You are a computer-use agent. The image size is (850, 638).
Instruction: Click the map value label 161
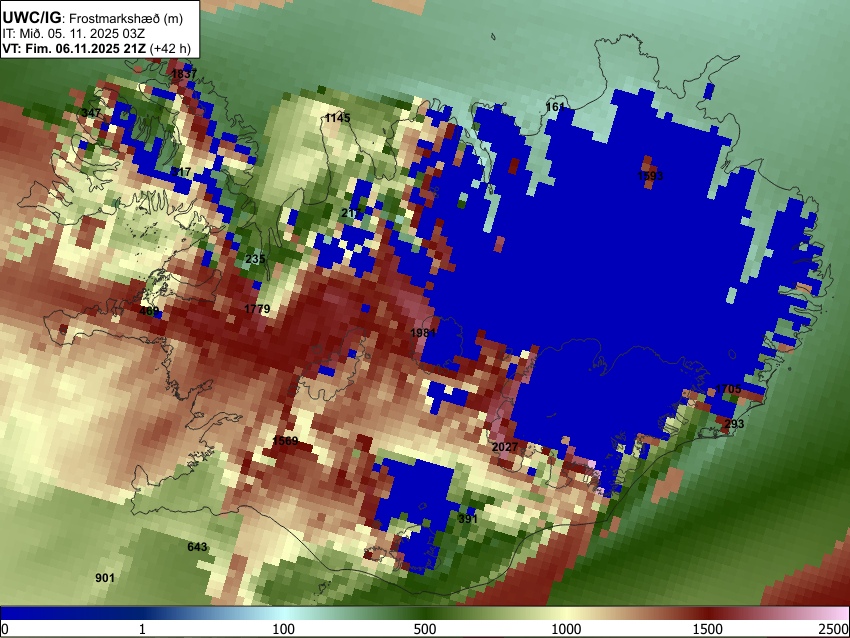click(555, 107)
